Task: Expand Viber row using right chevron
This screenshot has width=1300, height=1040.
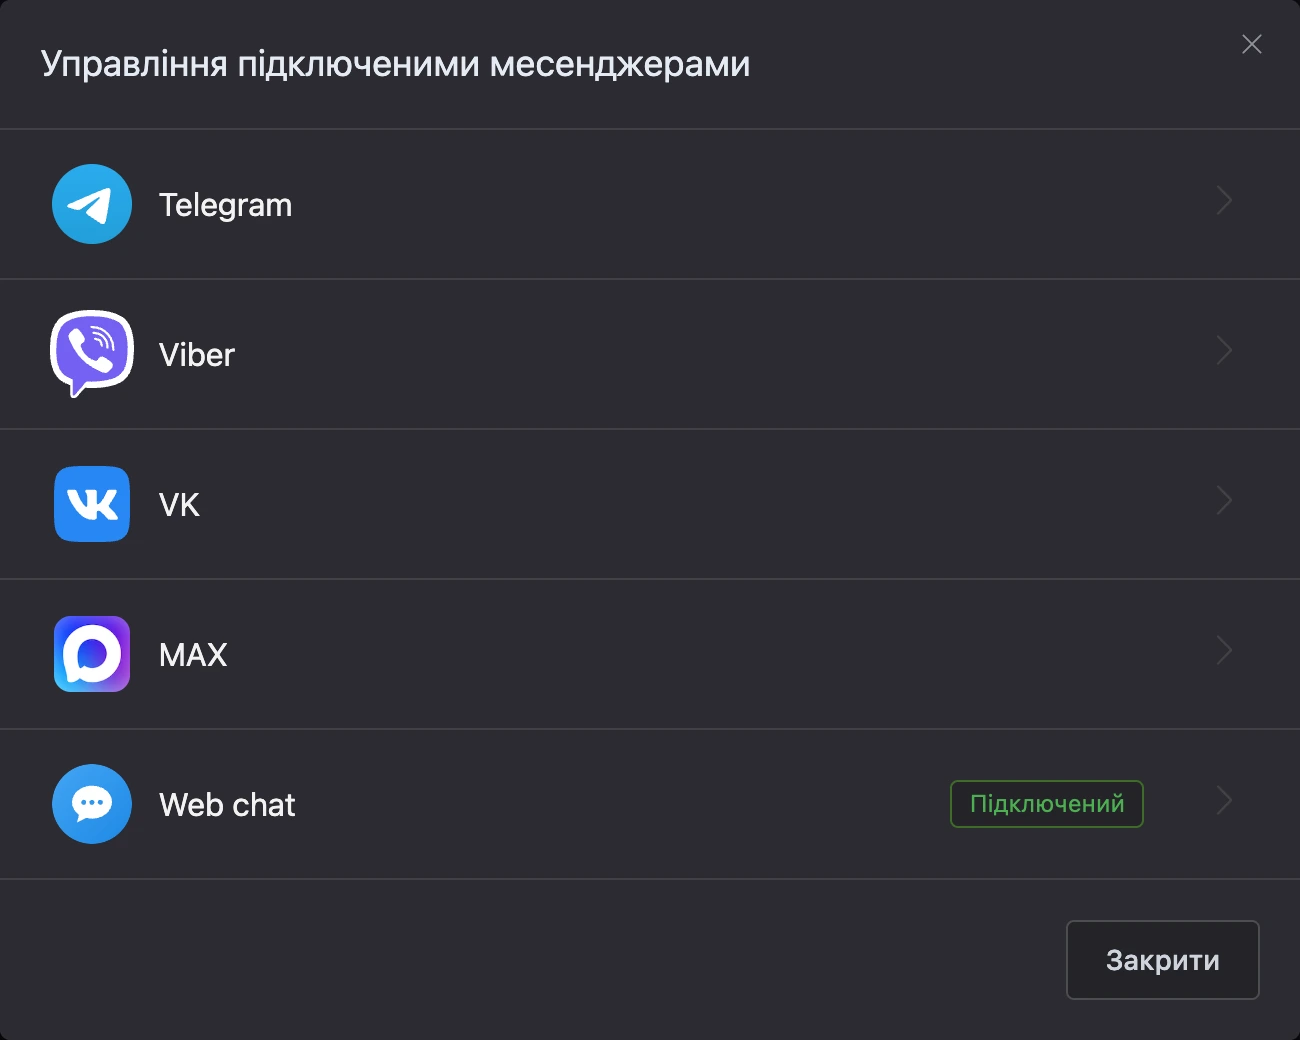Action: (x=1224, y=351)
